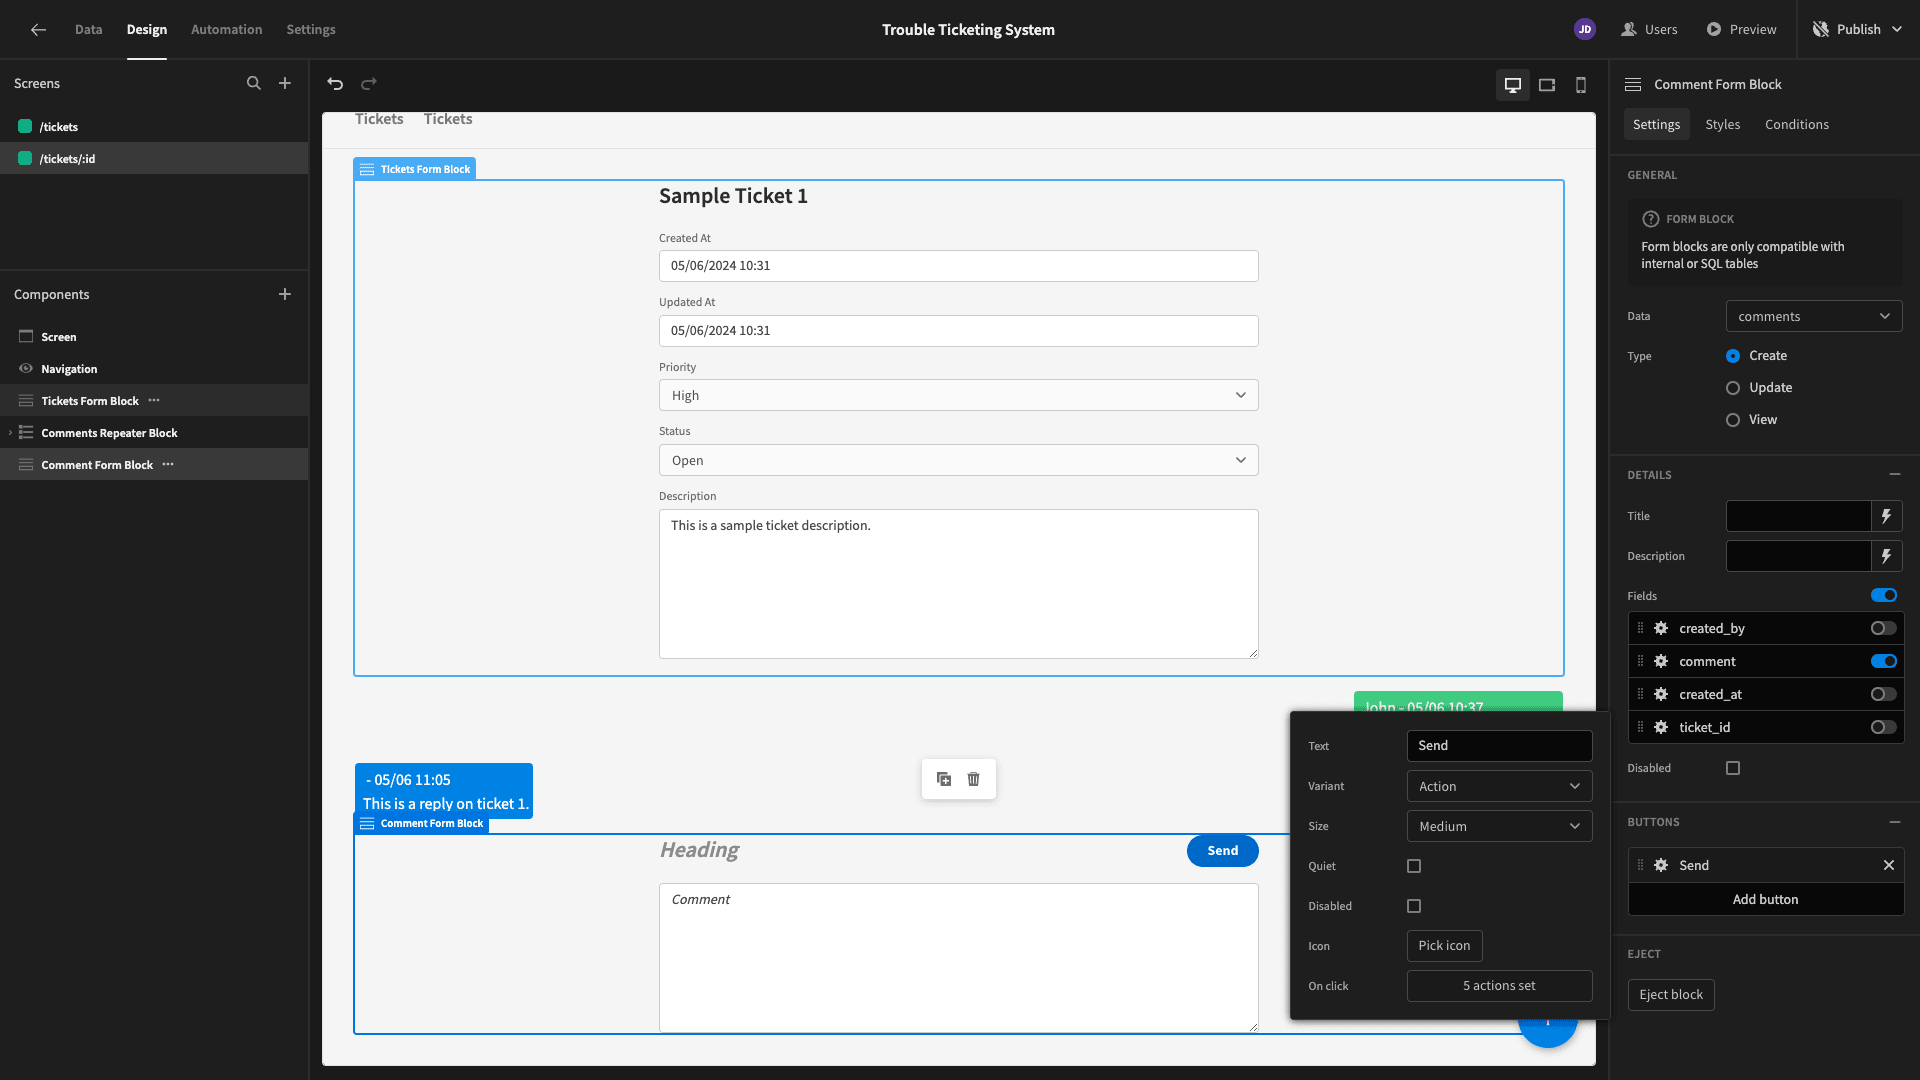Check the Disabled checkbox in button popup

click(1414, 906)
